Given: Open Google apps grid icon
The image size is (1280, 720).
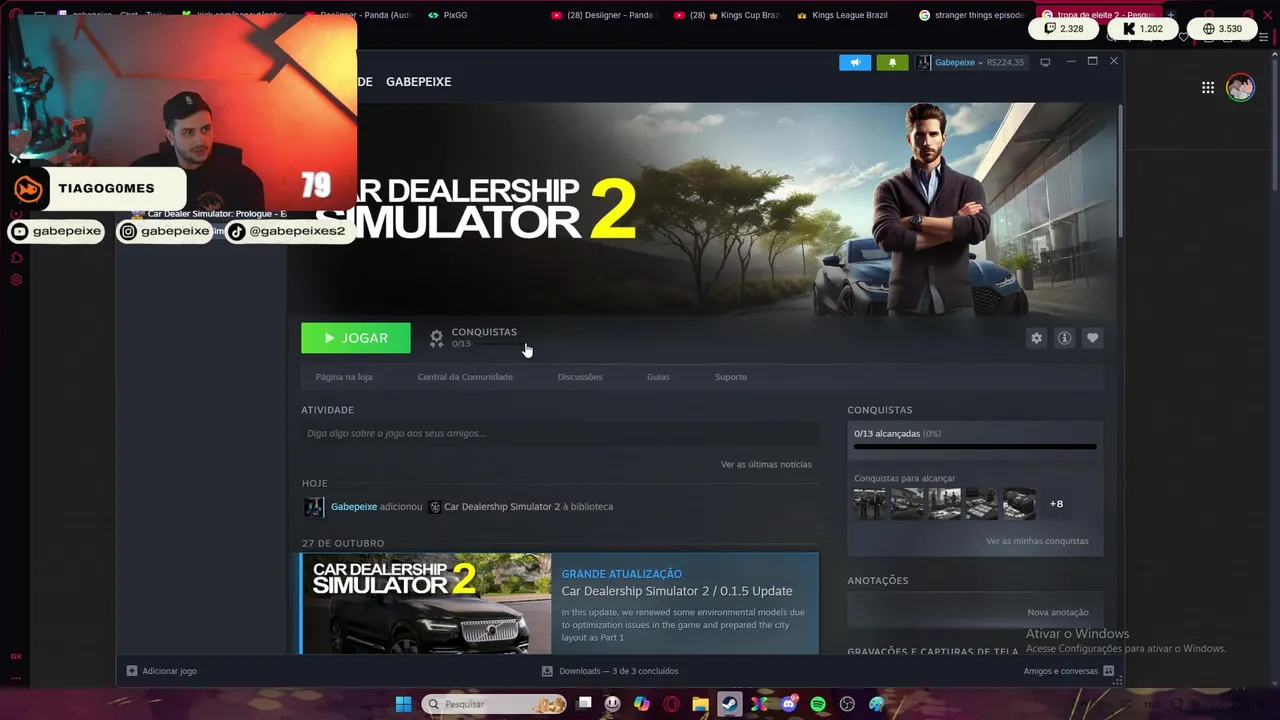Looking at the screenshot, I should (1208, 88).
